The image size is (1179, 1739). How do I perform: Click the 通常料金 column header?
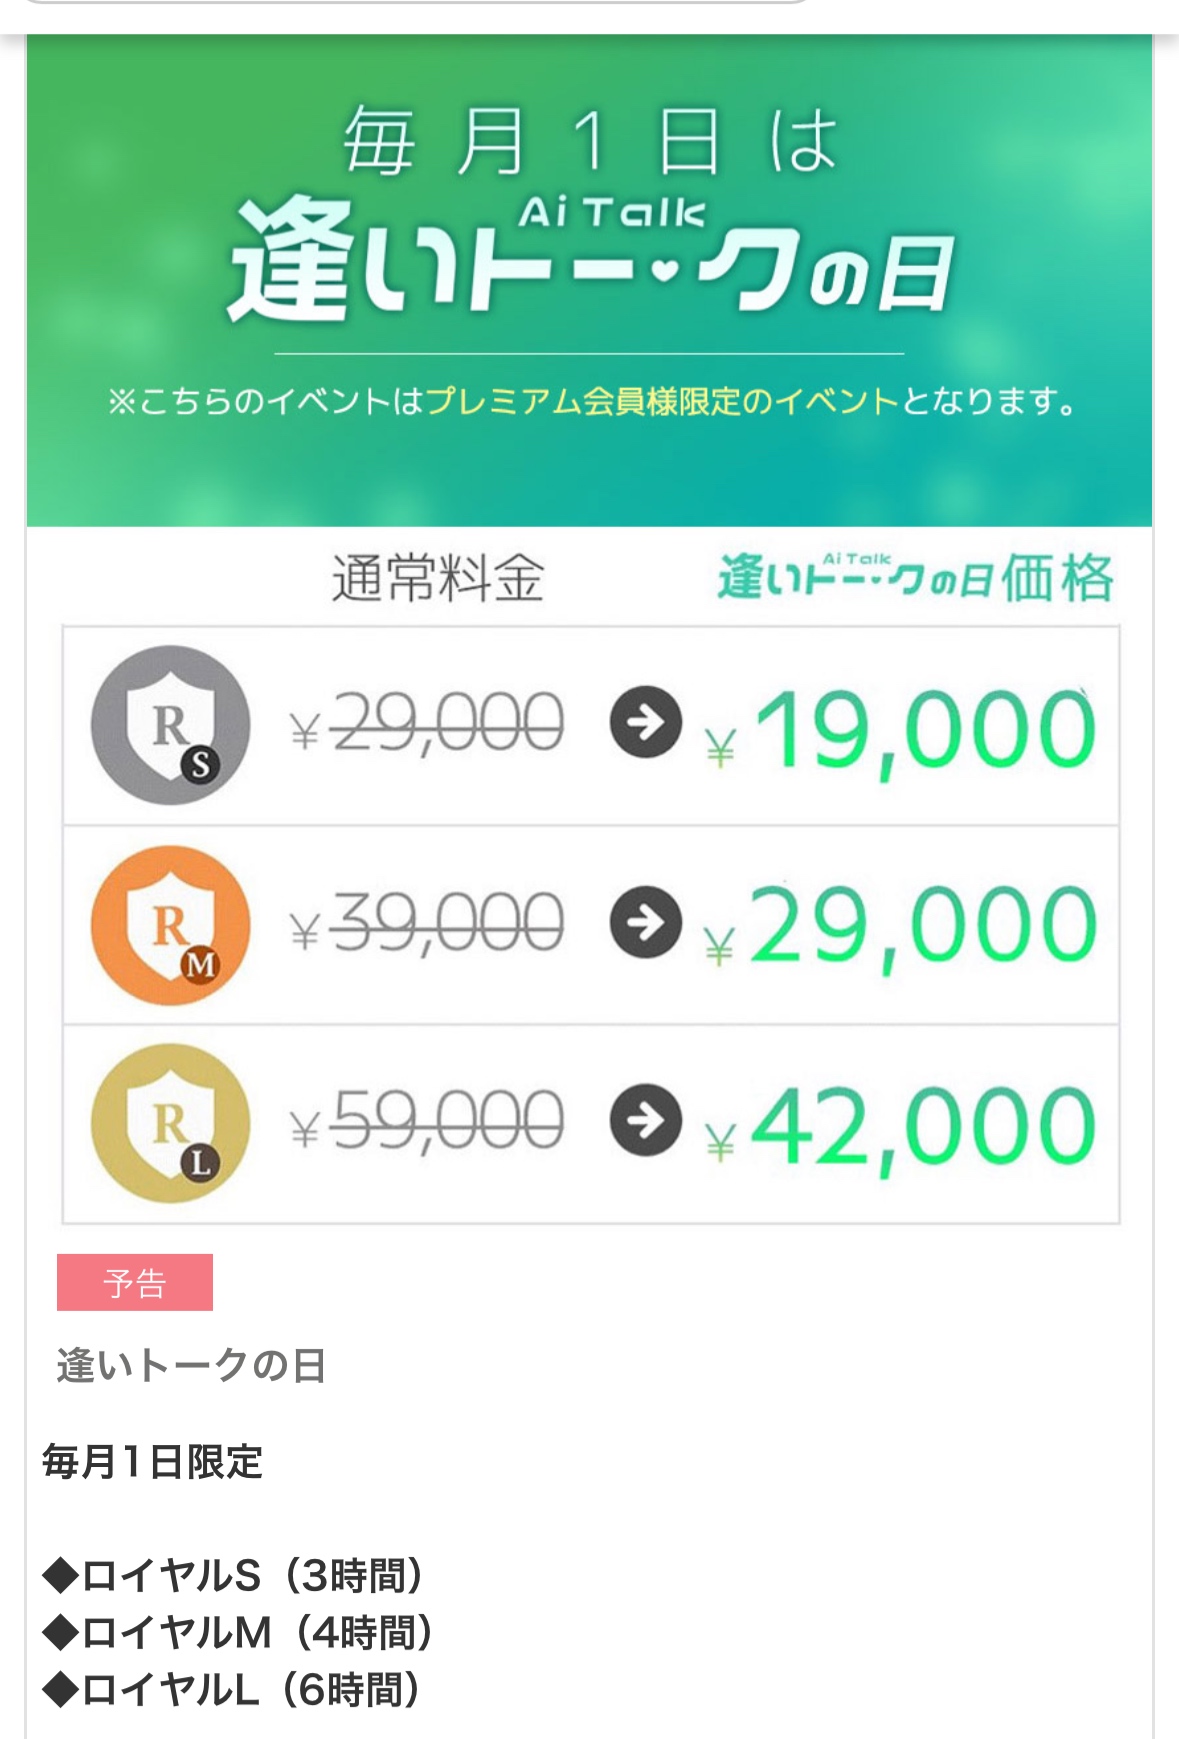coord(438,578)
